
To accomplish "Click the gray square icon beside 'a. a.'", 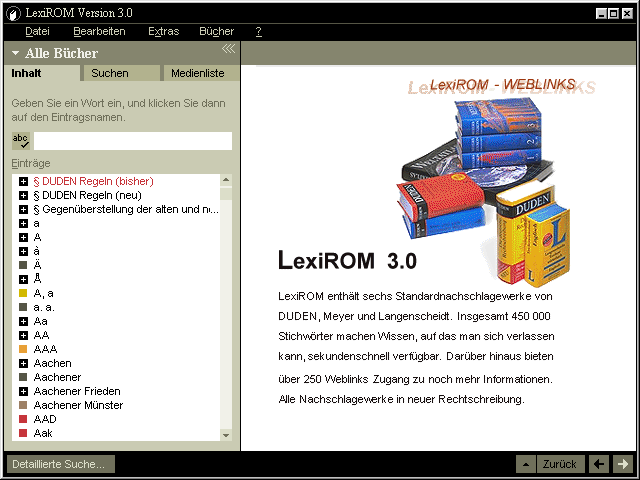I will [23, 307].
